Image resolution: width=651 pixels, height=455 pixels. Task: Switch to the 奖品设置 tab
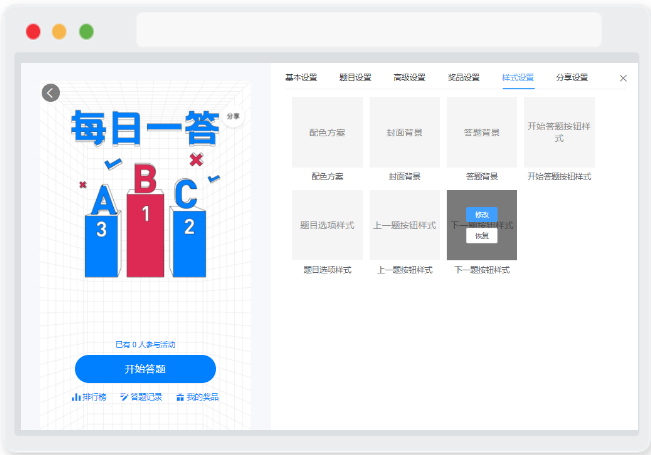[464, 77]
